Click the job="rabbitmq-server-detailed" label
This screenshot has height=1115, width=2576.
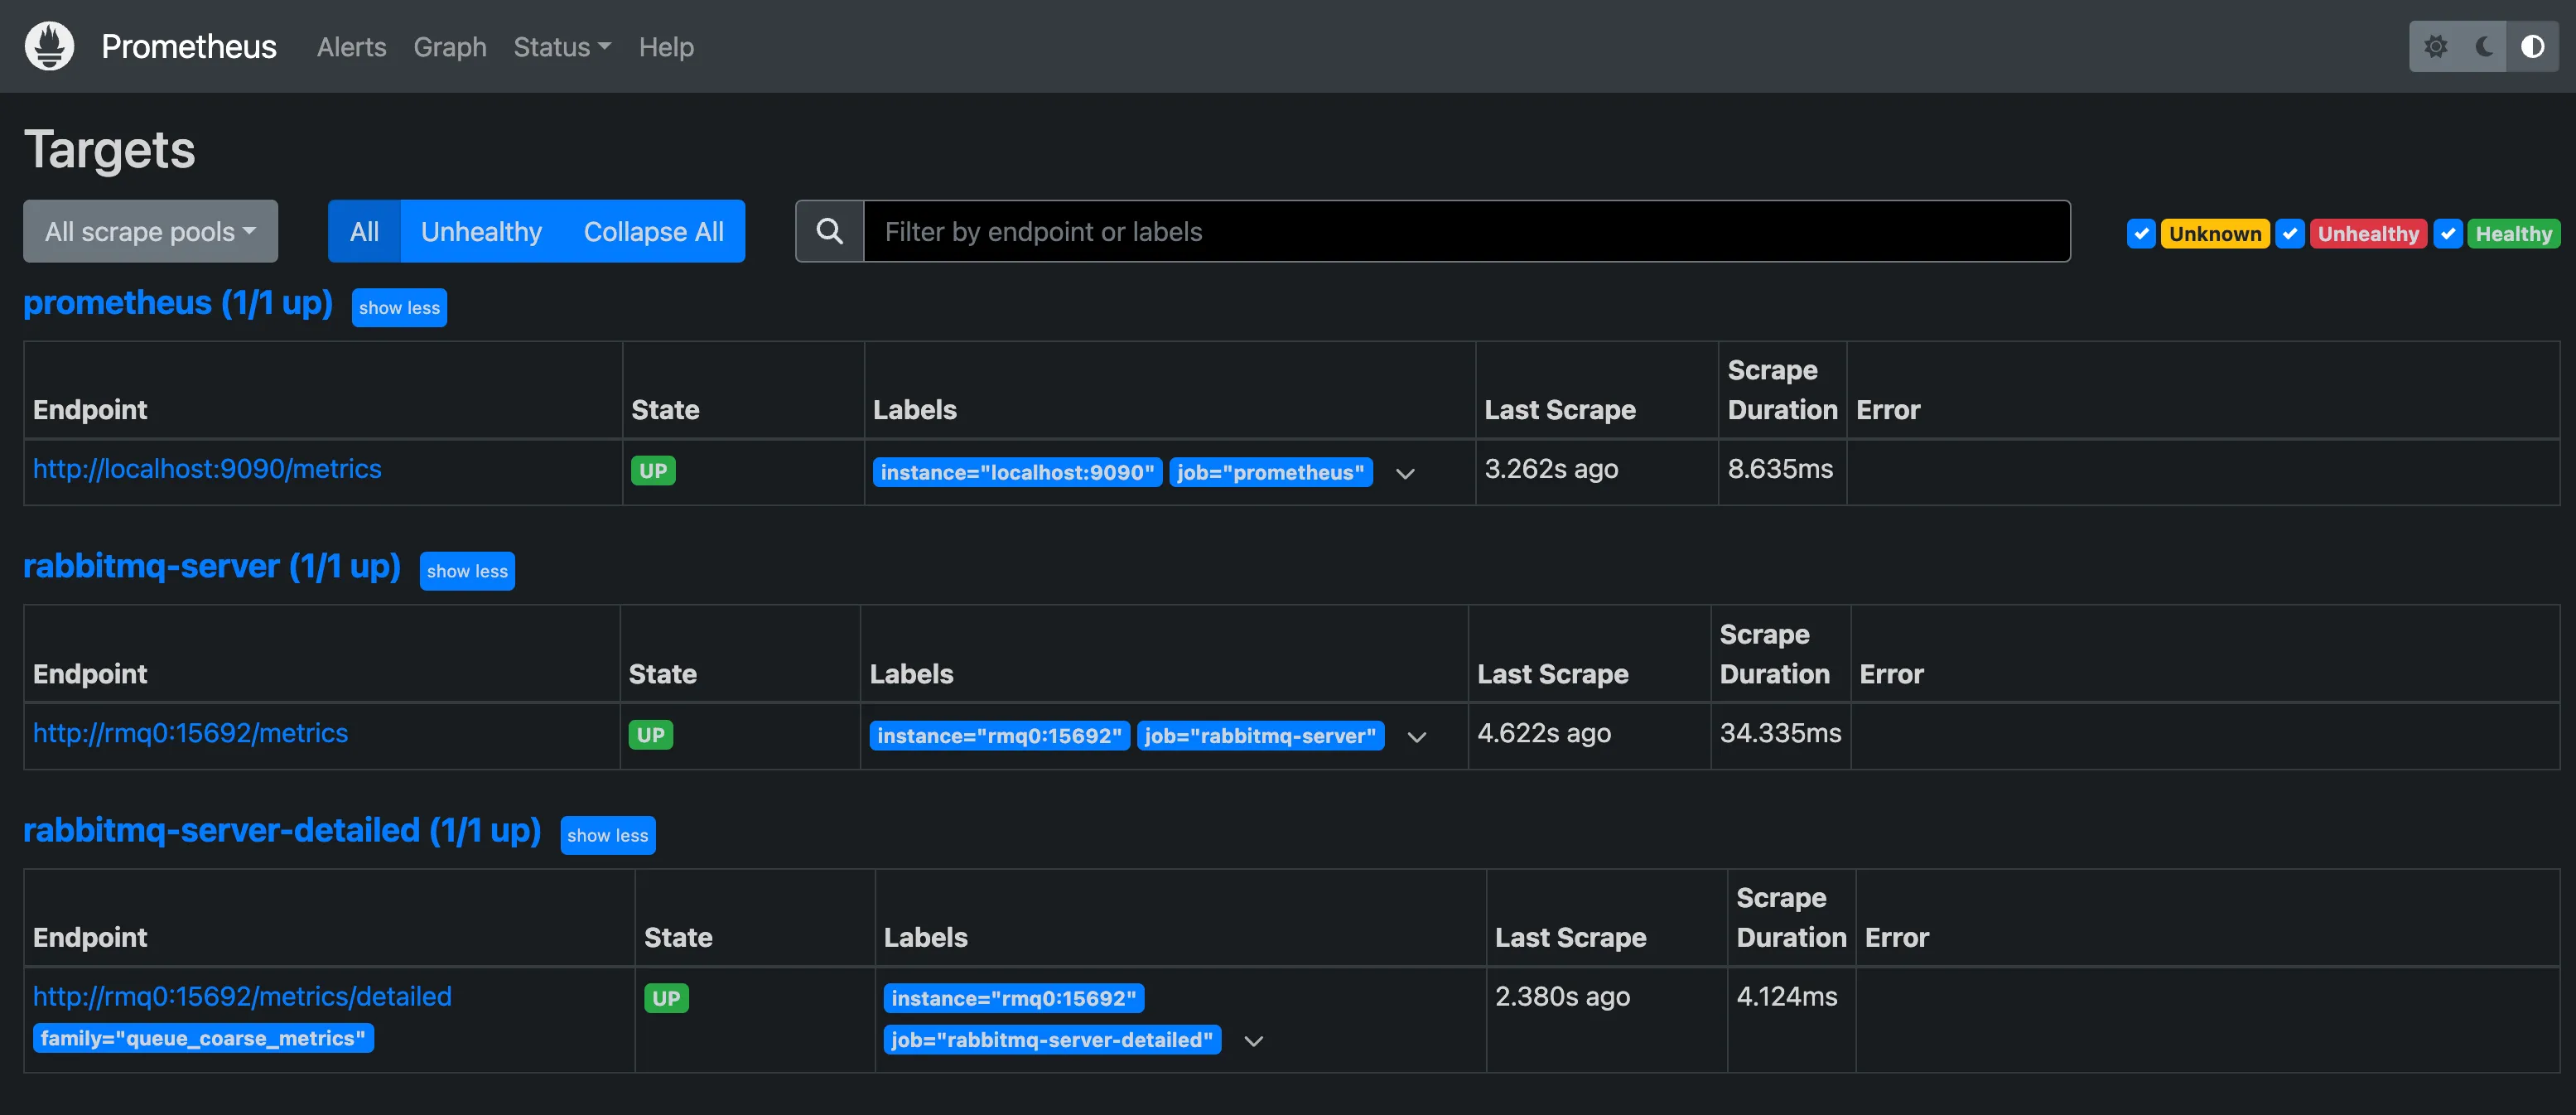1052,1040
